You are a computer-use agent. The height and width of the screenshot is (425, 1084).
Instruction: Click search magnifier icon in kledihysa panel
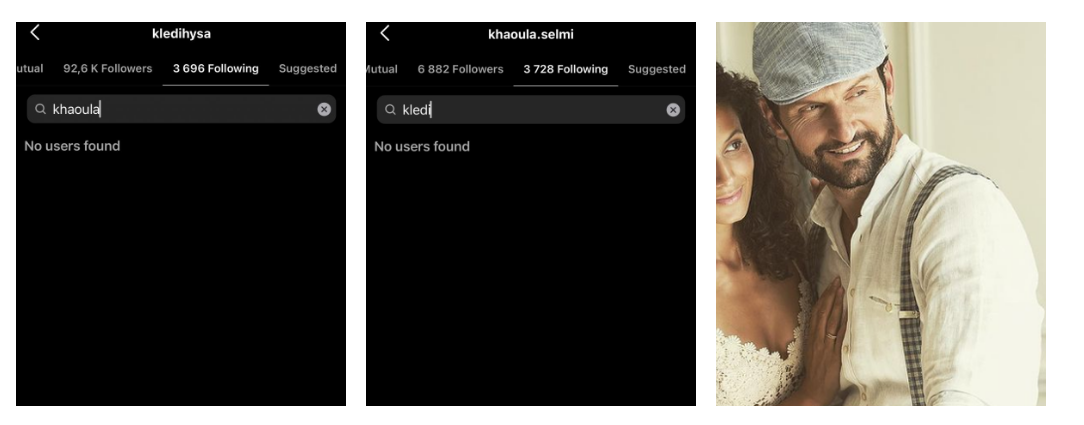(41, 109)
